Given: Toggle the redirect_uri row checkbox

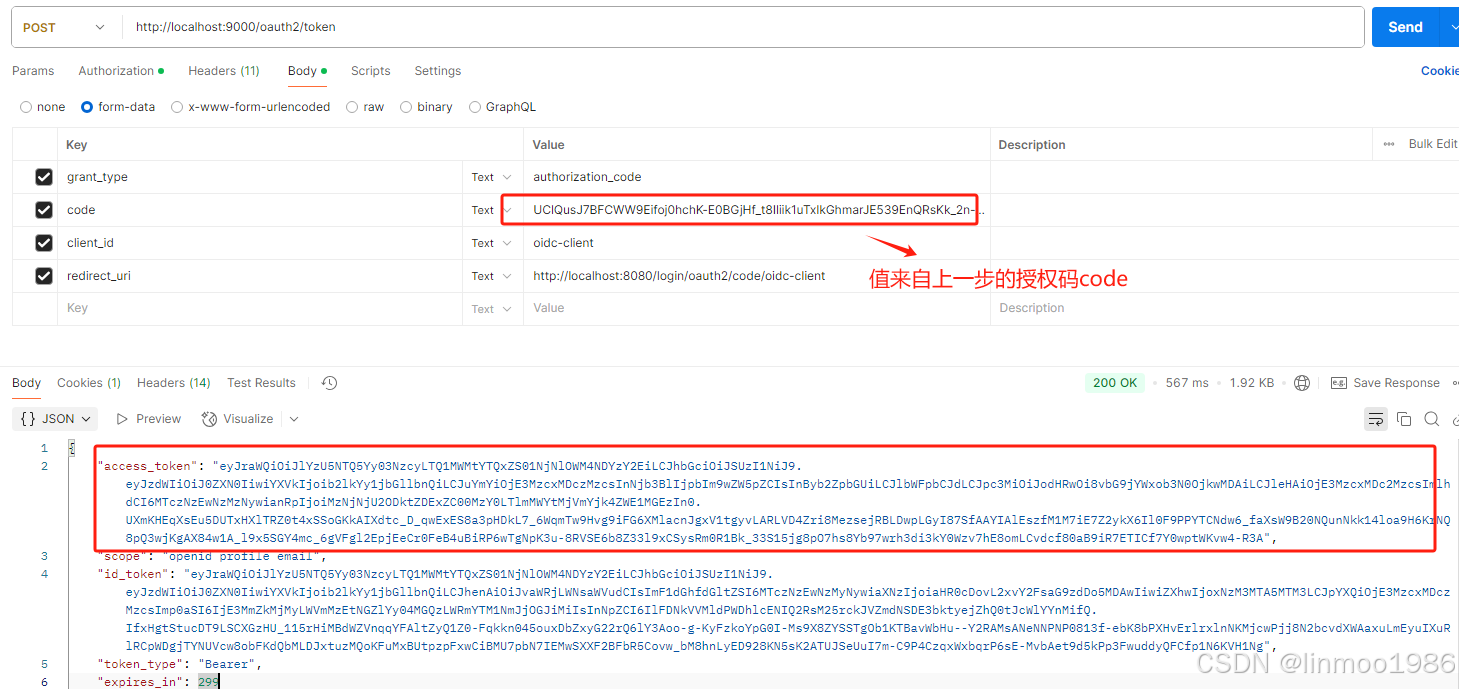Looking at the screenshot, I should (44, 276).
